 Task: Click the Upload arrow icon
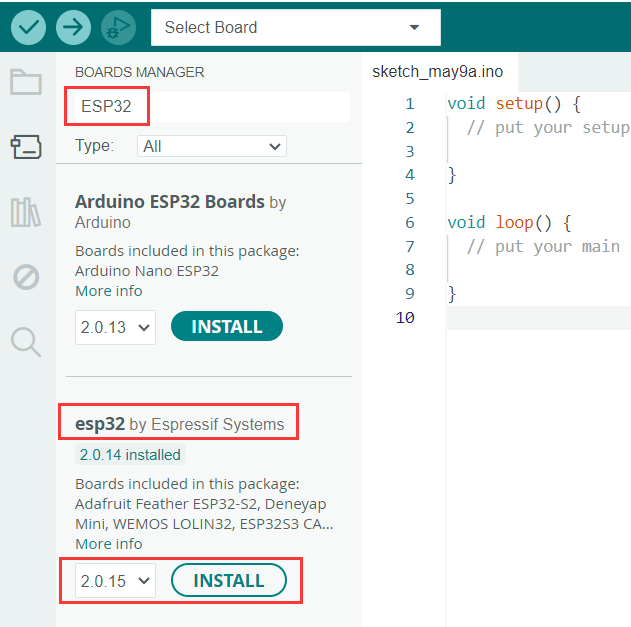[x=73, y=27]
